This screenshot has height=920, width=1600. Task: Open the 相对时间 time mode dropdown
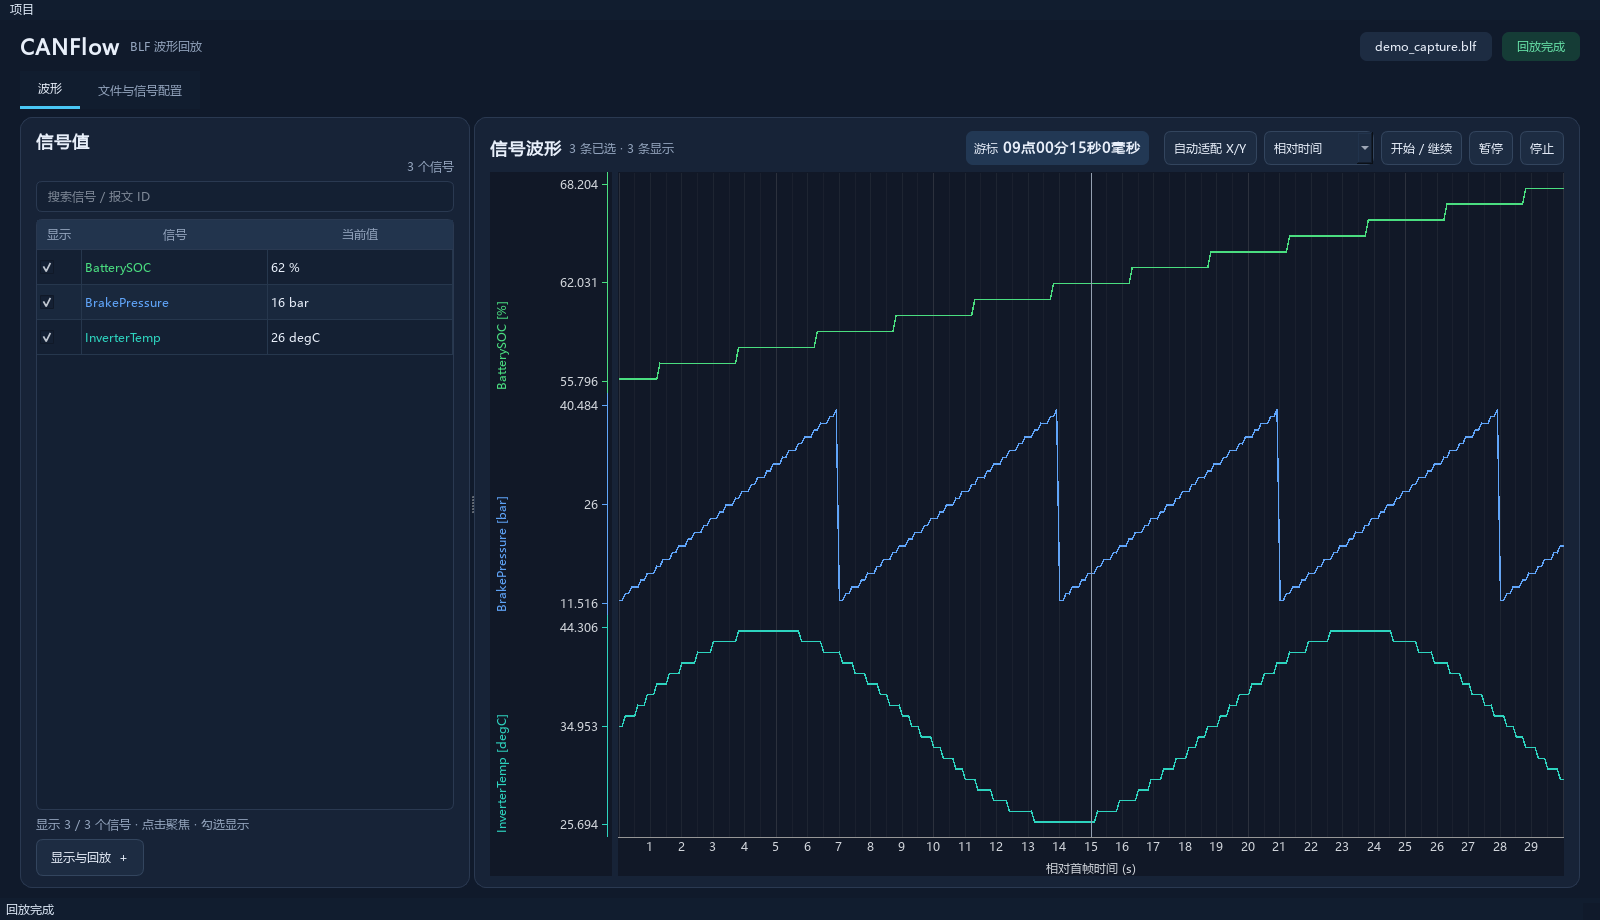click(1318, 148)
